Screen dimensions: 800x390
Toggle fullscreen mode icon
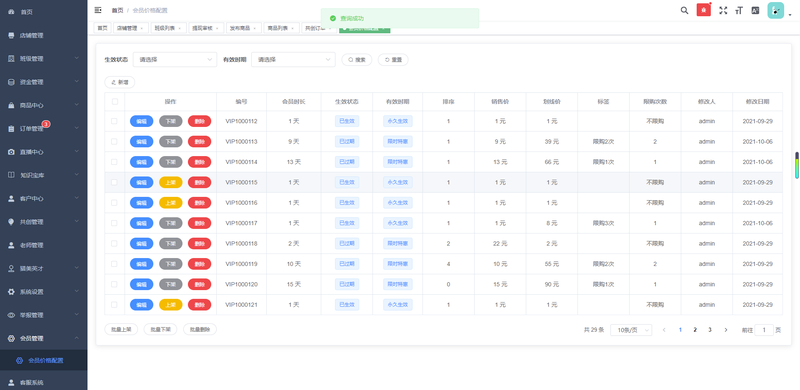pyautogui.click(x=723, y=10)
